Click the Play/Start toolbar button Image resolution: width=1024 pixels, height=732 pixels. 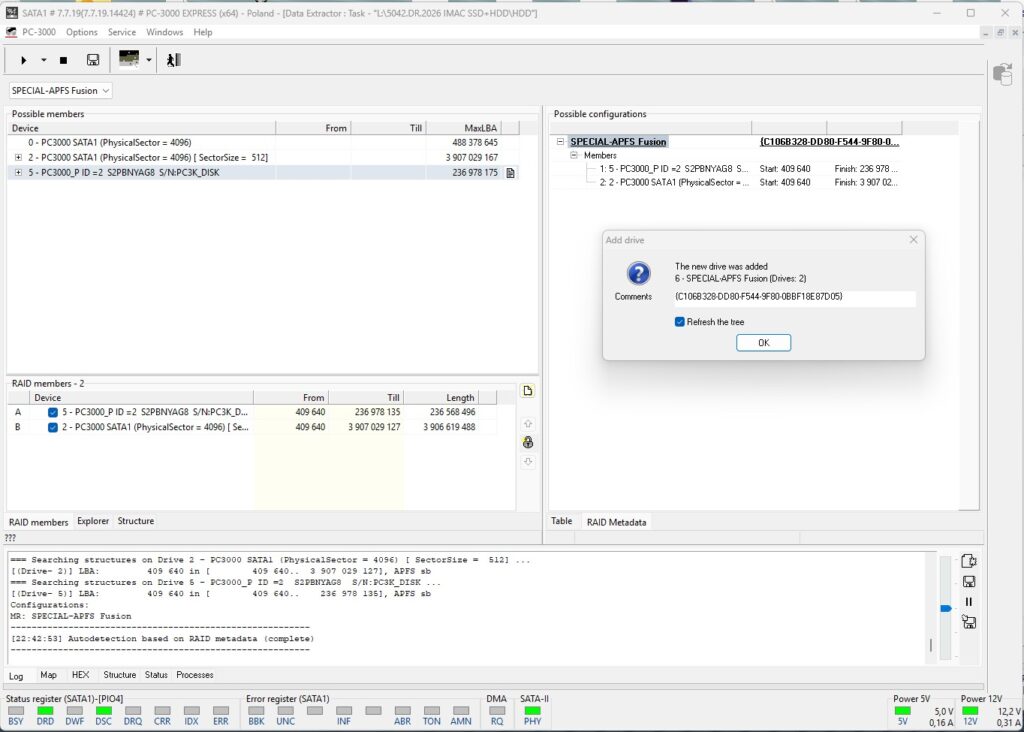pos(24,60)
